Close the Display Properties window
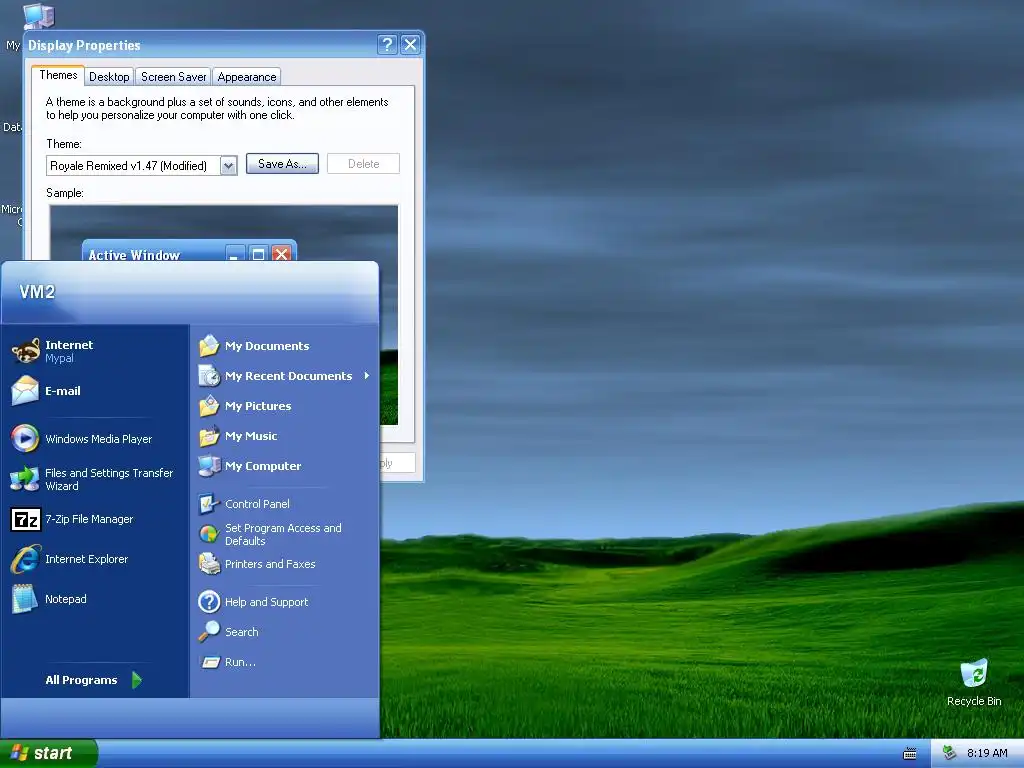This screenshot has height=768, width=1024. [410, 44]
